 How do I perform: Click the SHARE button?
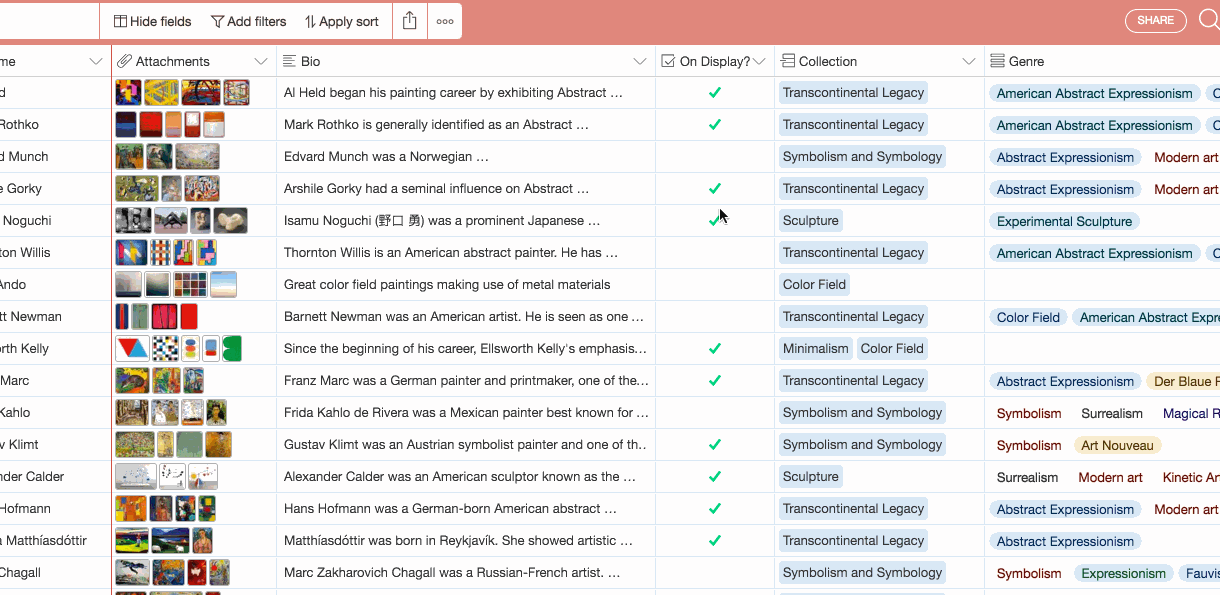click(x=1155, y=20)
